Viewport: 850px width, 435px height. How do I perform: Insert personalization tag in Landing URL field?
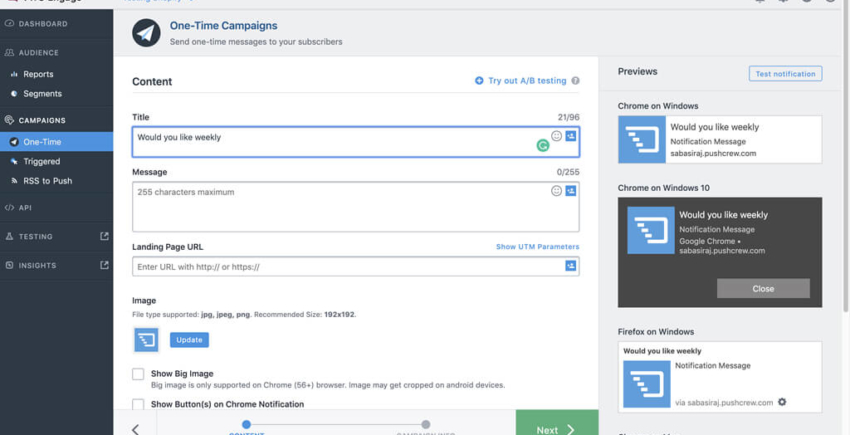coord(570,266)
